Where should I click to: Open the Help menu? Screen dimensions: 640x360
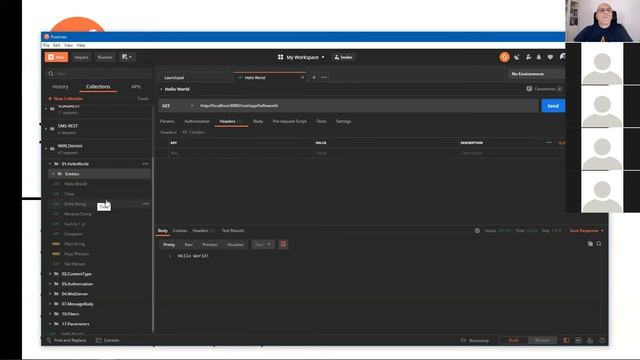pyautogui.click(x=81, y=45)
